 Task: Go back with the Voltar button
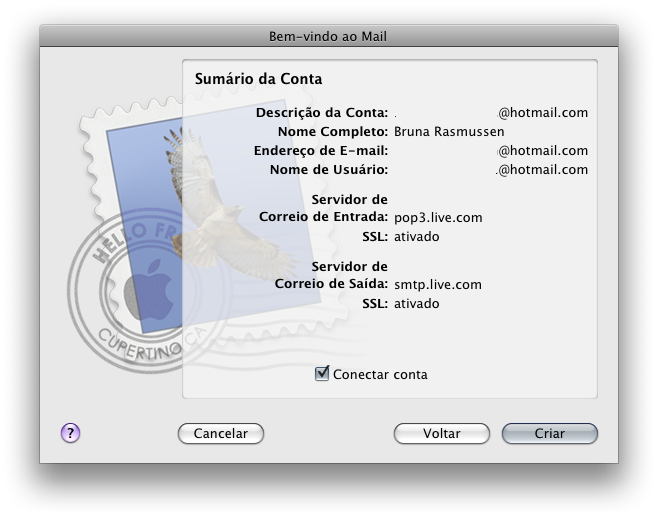tap(441, 433)
